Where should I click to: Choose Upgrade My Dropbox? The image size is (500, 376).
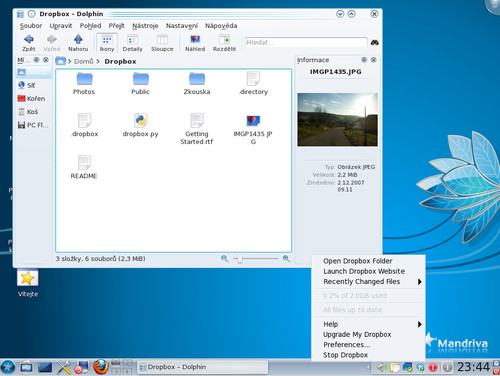coord(357,334)
